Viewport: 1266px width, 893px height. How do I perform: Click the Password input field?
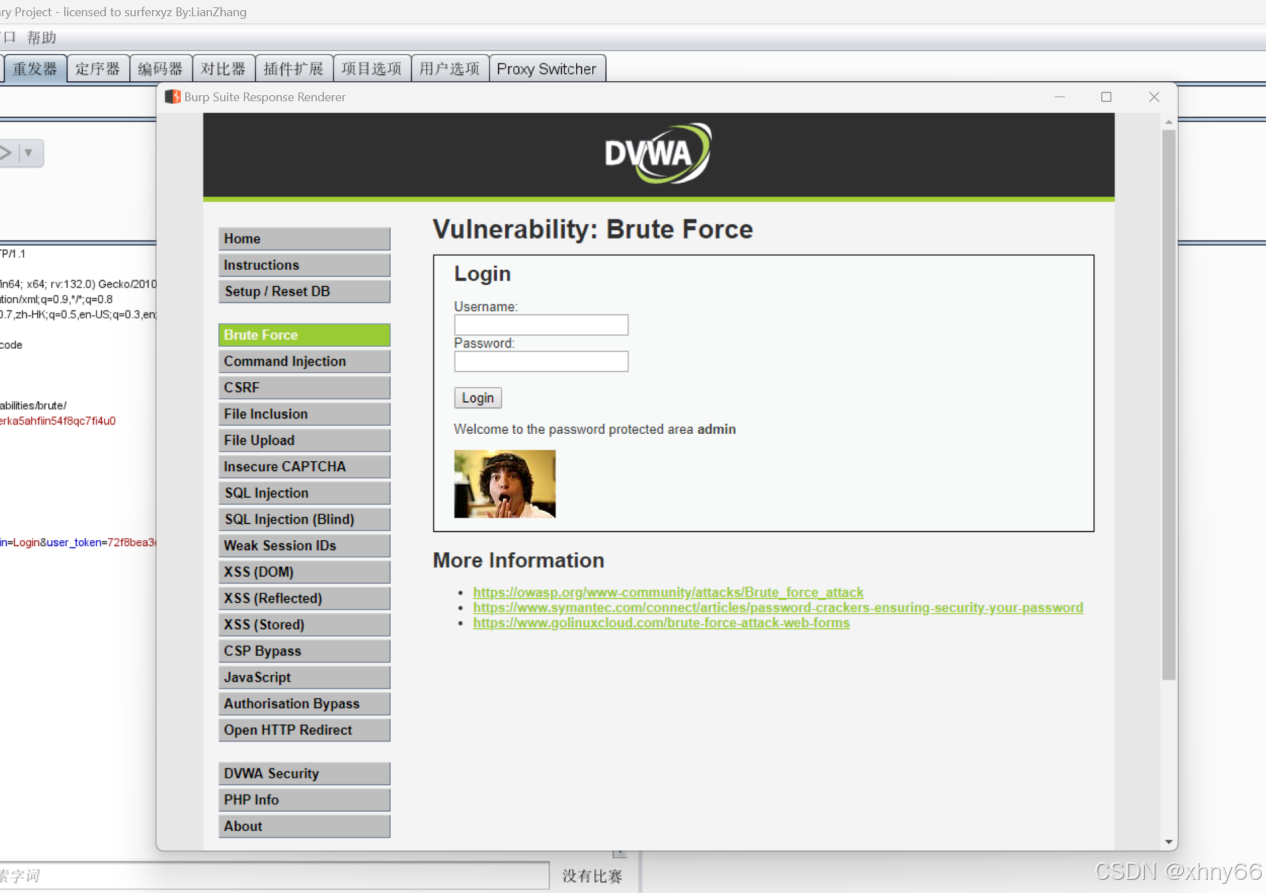coord(541,361)
